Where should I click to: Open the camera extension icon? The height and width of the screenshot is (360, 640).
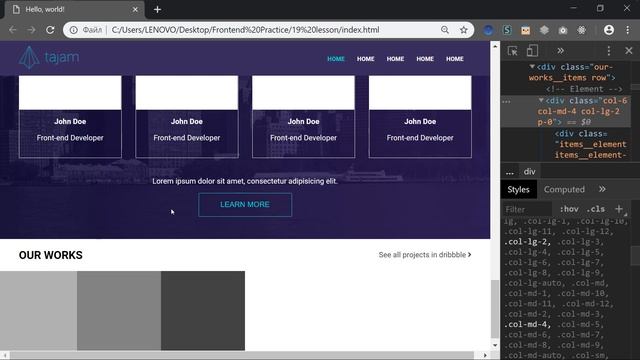(x=563, y=30)
